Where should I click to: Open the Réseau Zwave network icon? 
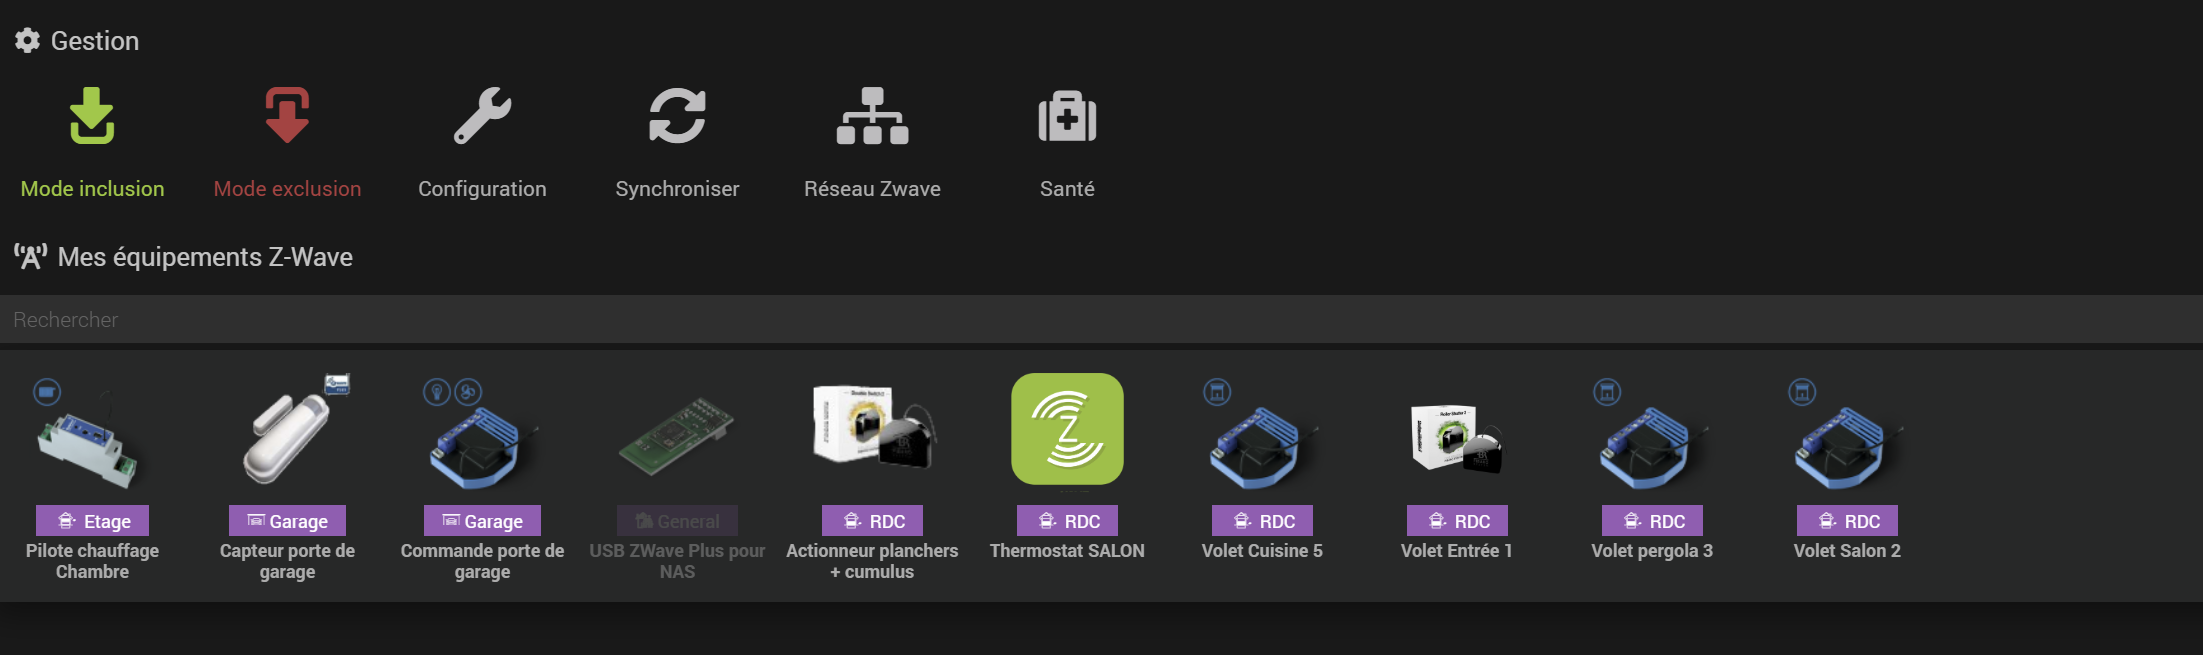point(872,116)
